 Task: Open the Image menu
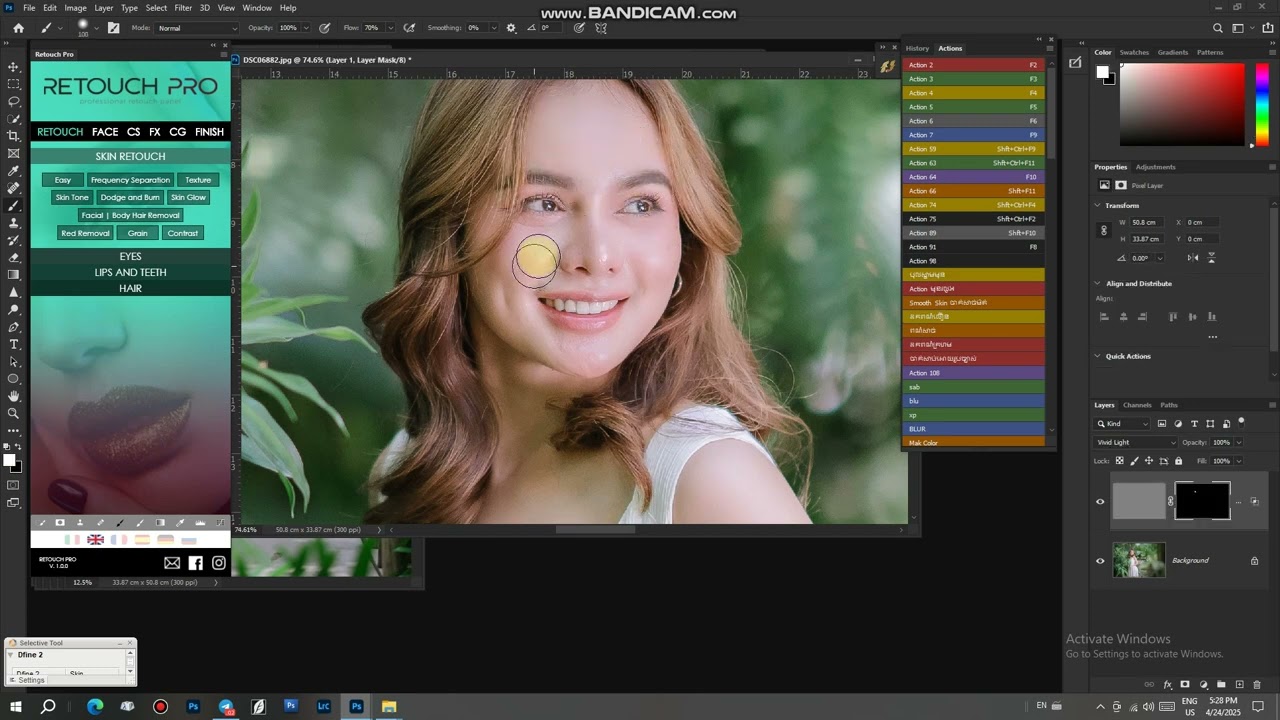pyautogui.click(x=76, y=8)
